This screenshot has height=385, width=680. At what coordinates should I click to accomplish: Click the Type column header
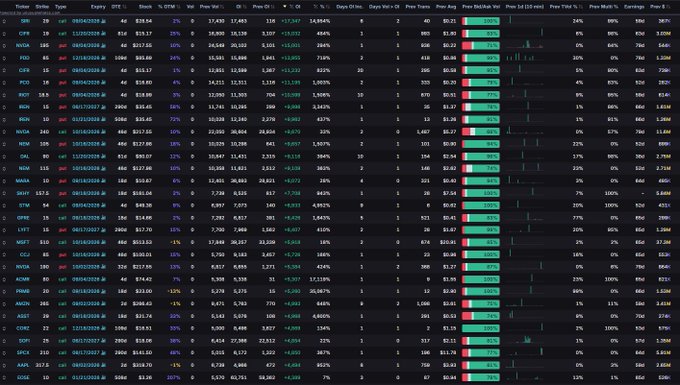click(x=61, y=7)
